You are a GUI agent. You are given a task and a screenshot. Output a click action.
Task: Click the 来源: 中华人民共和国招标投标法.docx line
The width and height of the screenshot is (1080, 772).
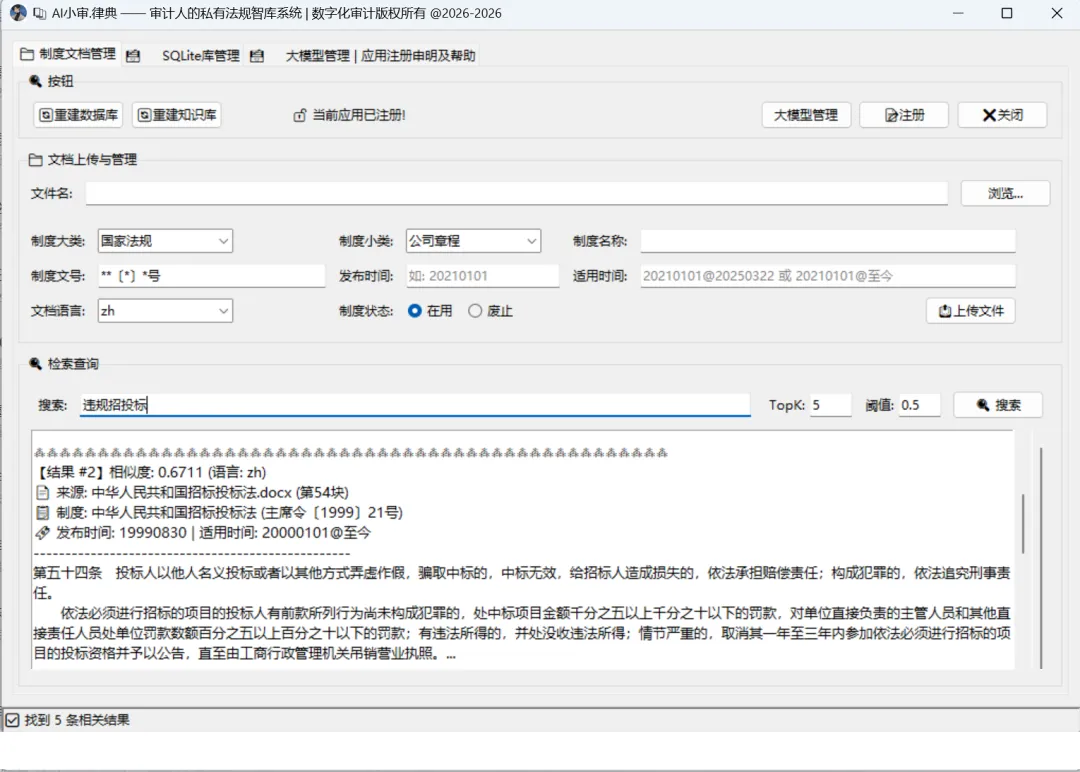202,492
